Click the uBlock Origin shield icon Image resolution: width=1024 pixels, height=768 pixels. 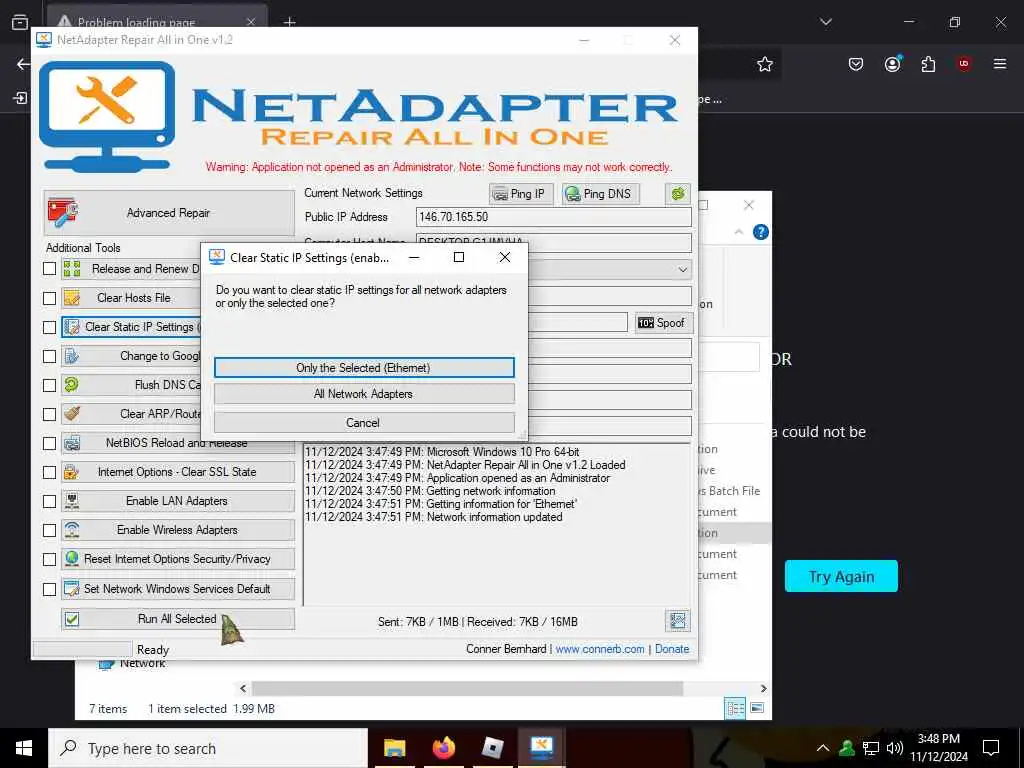(963, 63)
